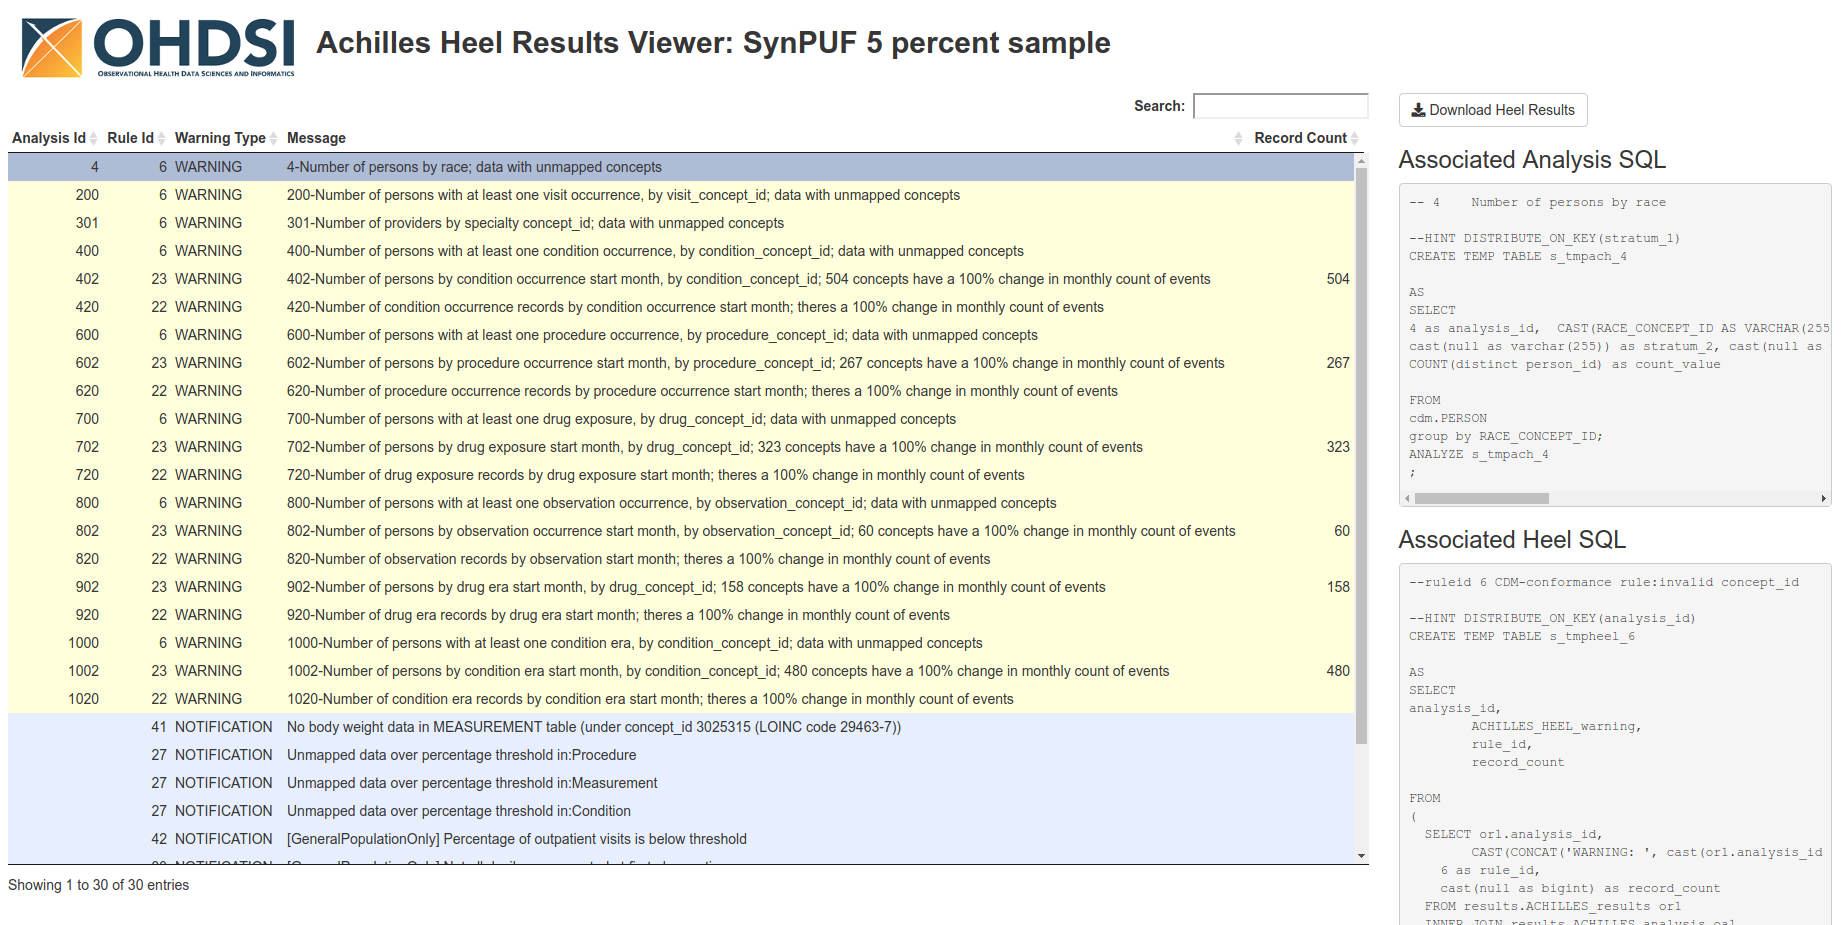
Task: Focus the Search input field
Action: [1280, 106]
